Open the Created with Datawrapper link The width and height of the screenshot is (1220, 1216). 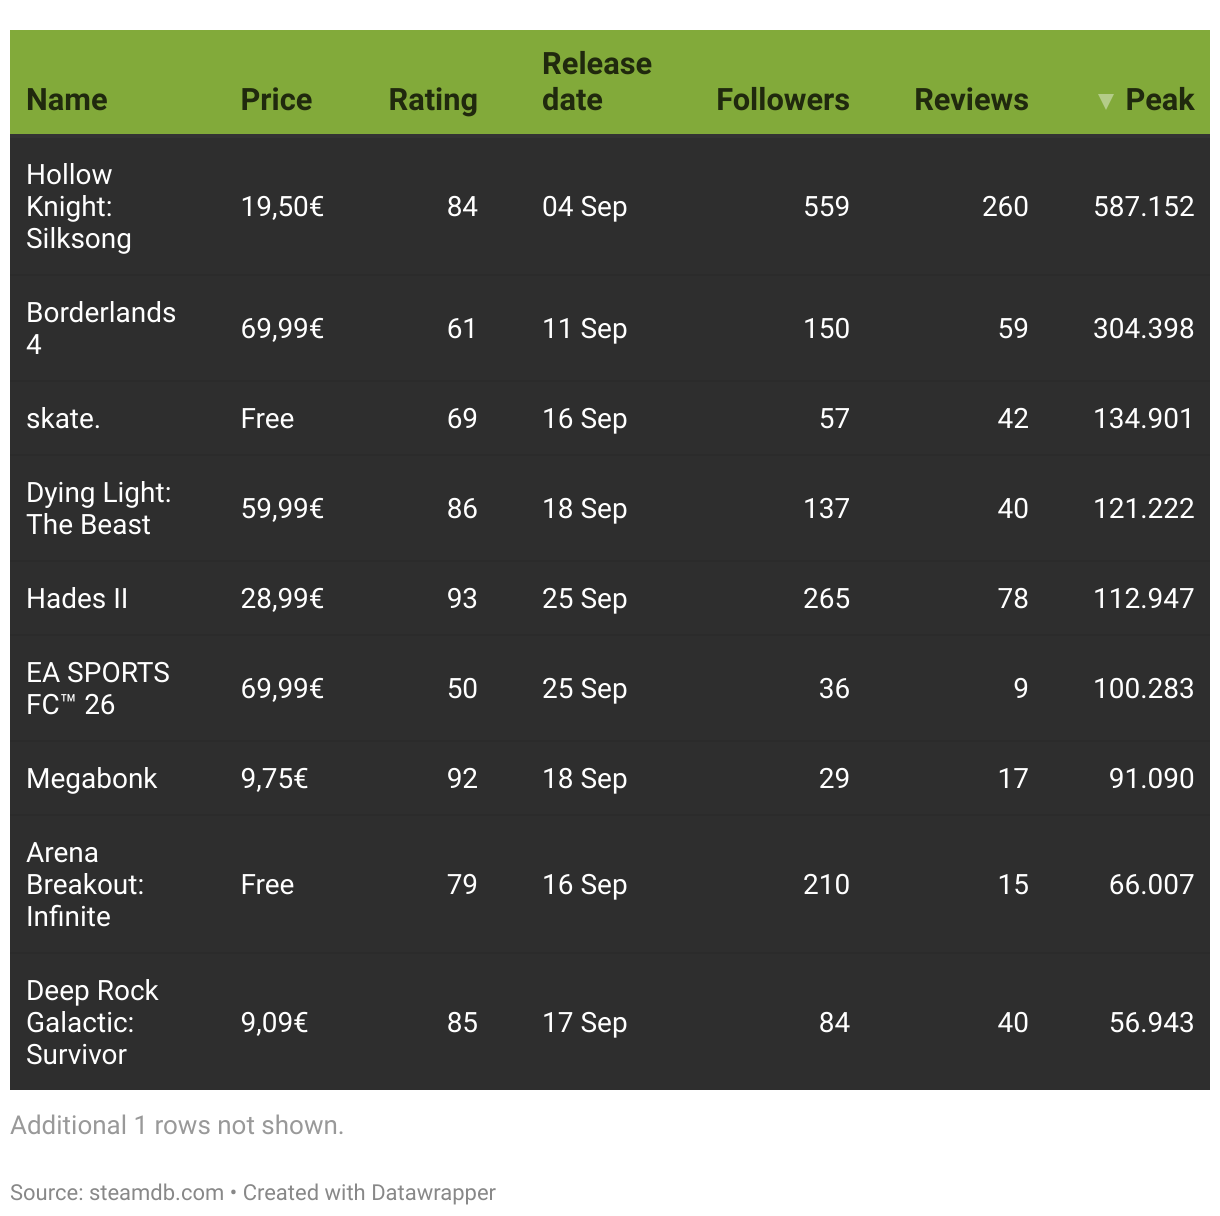pos(369,1192)
